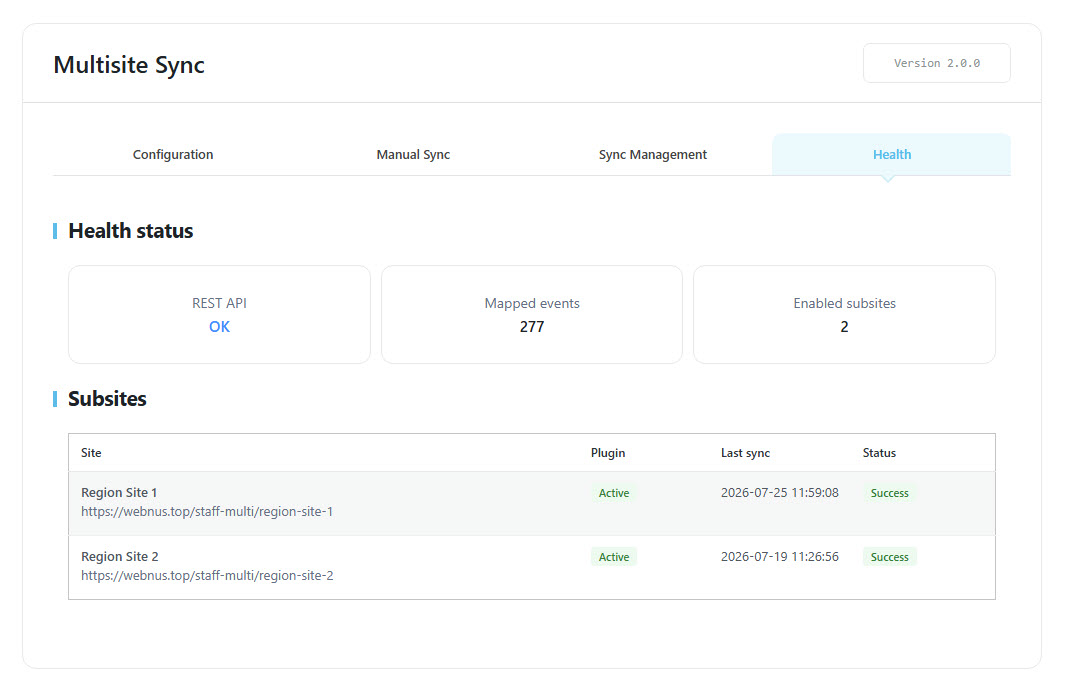Click the Version 2.0.0 badge

937,63
